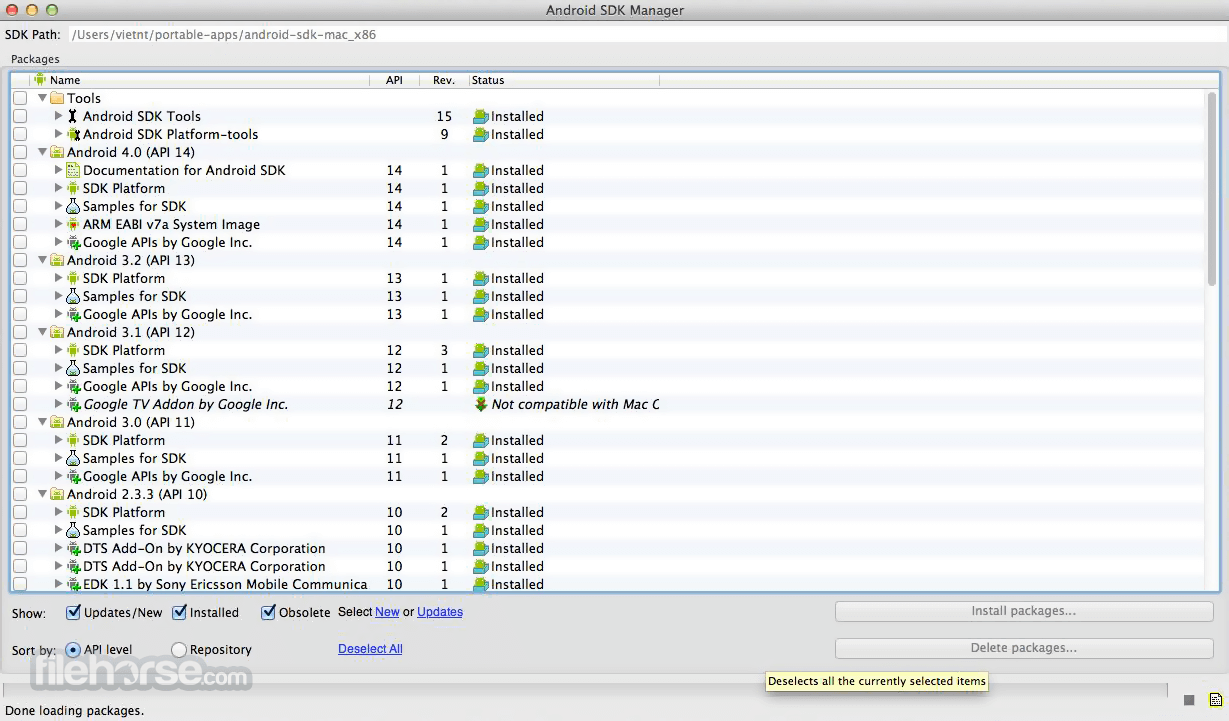Check the Android 4.0 (API 14) checkbox
This screenshot has height=721, width=1229.
(20, 152)
